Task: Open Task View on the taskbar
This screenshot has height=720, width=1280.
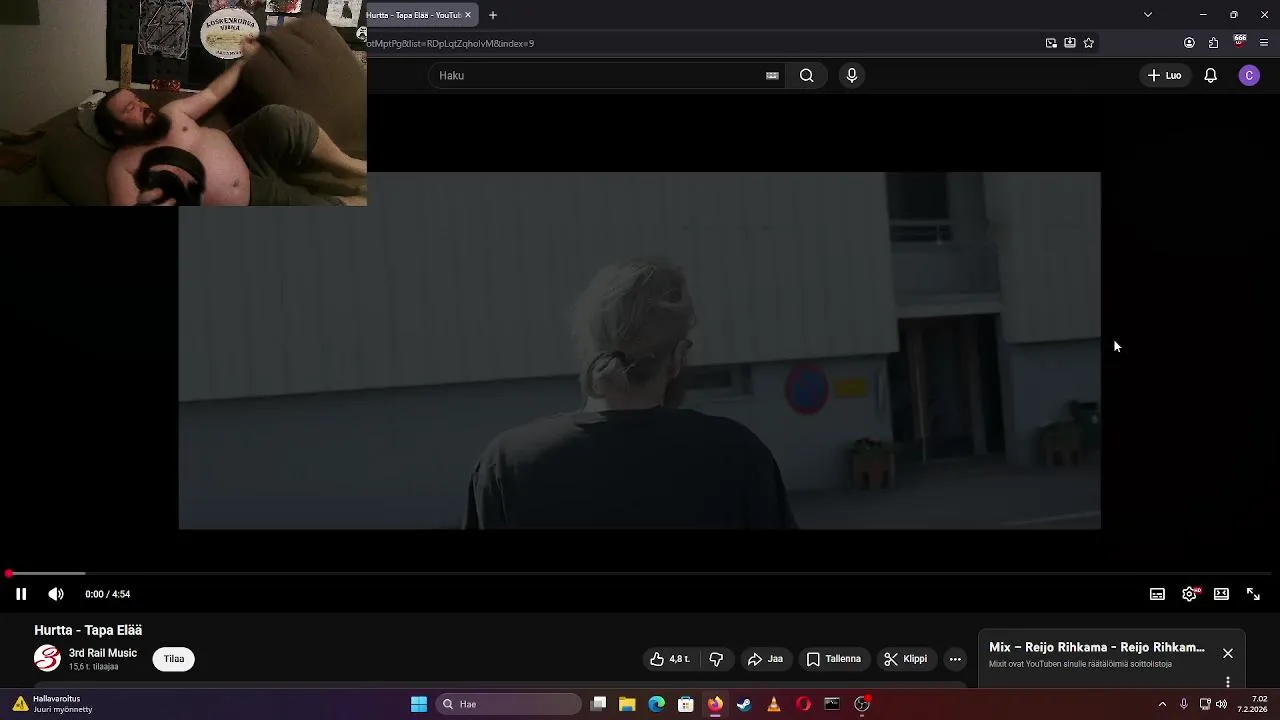Action: tap(598, 704)
